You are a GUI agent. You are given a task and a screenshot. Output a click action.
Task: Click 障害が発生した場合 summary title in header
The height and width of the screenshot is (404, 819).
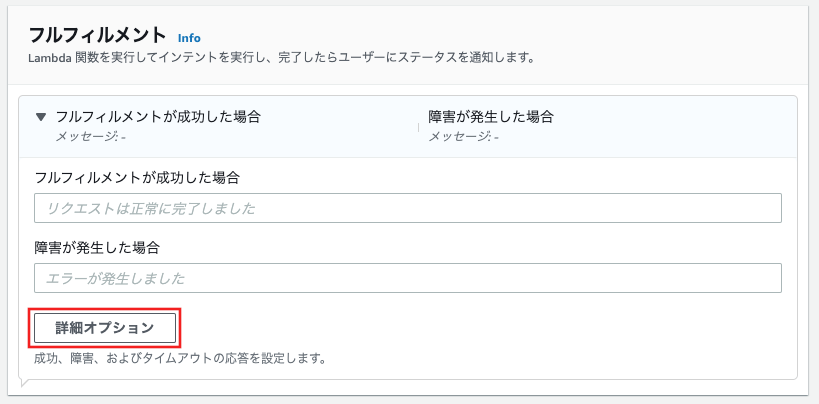click(490, 117)
